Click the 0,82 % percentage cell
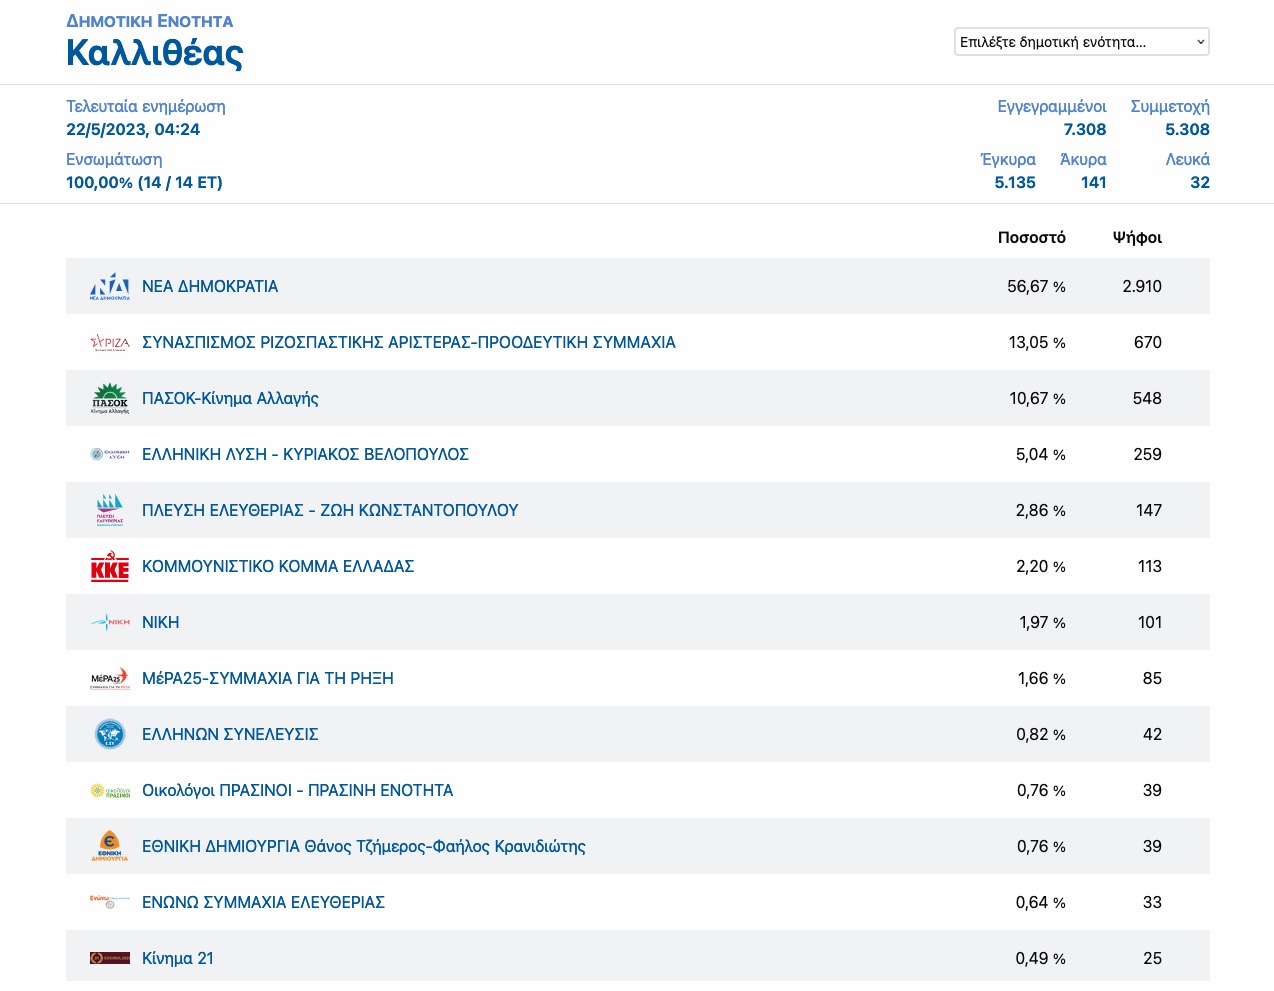This screenshot has width=1274, height=991. (x=1041, y=734)
